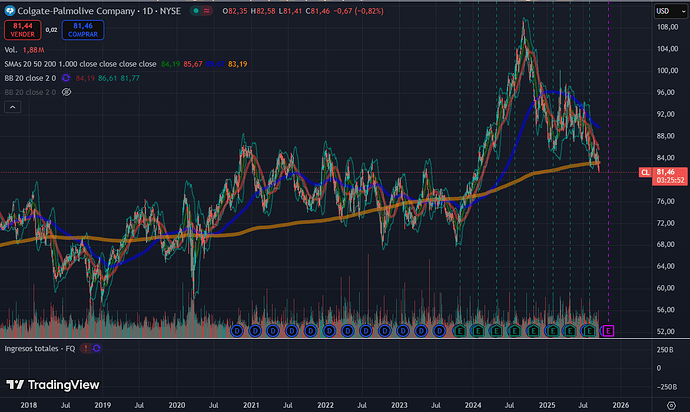Screen dimensions: 690x412
Task: Click the purple upcoming earnings E marker
Action: (608, 330)
